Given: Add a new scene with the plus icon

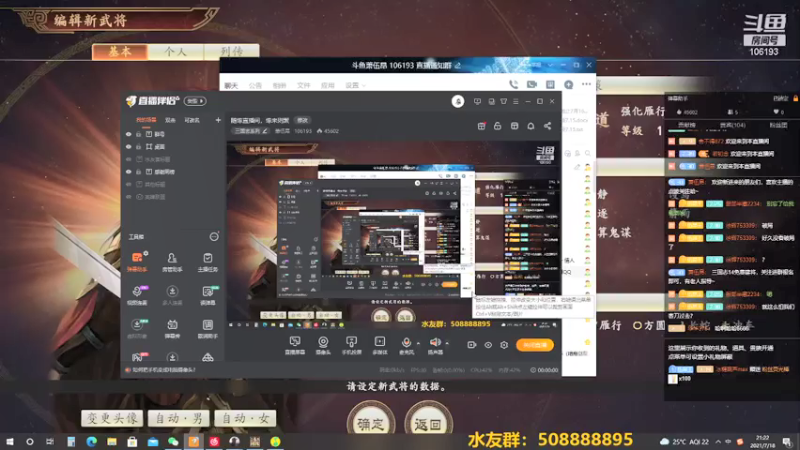Looking at the screenshot, I should (218, 120).
